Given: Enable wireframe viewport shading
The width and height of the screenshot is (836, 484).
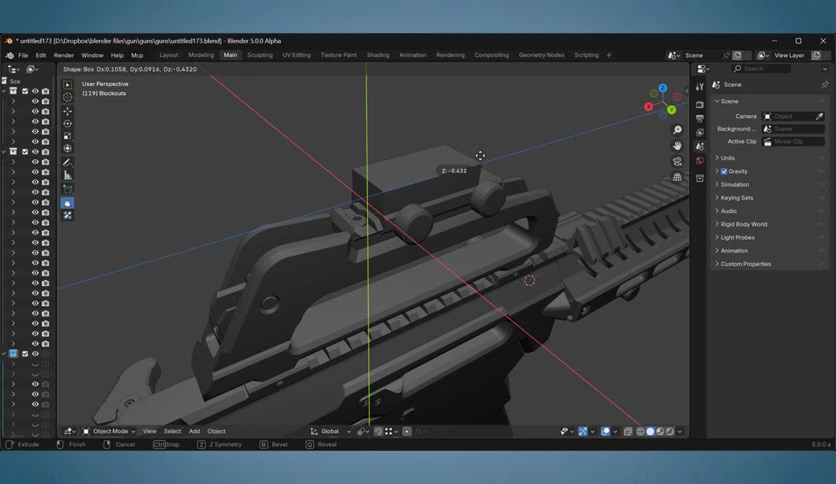Looking at the screenshot, I should click(x=640, y=431).
